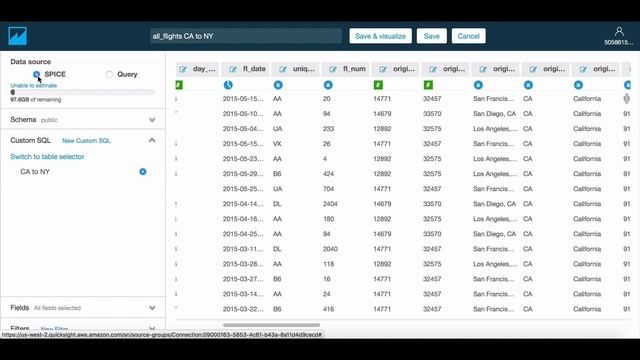640x360 pixels.
Task: Click flight number cell 2040
Action: (x=330, y=249)
